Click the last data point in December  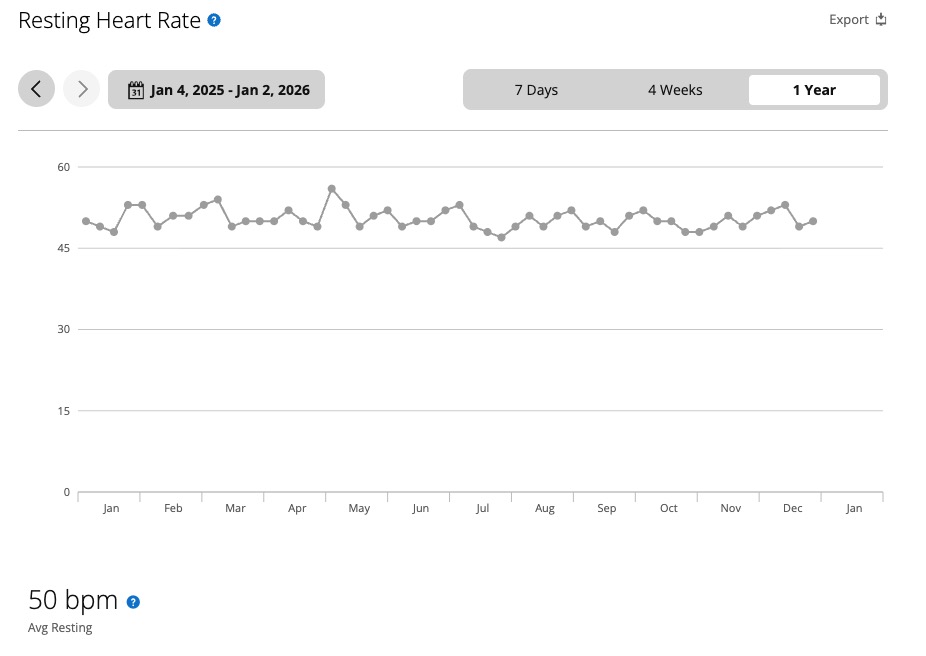coord(813,221)
